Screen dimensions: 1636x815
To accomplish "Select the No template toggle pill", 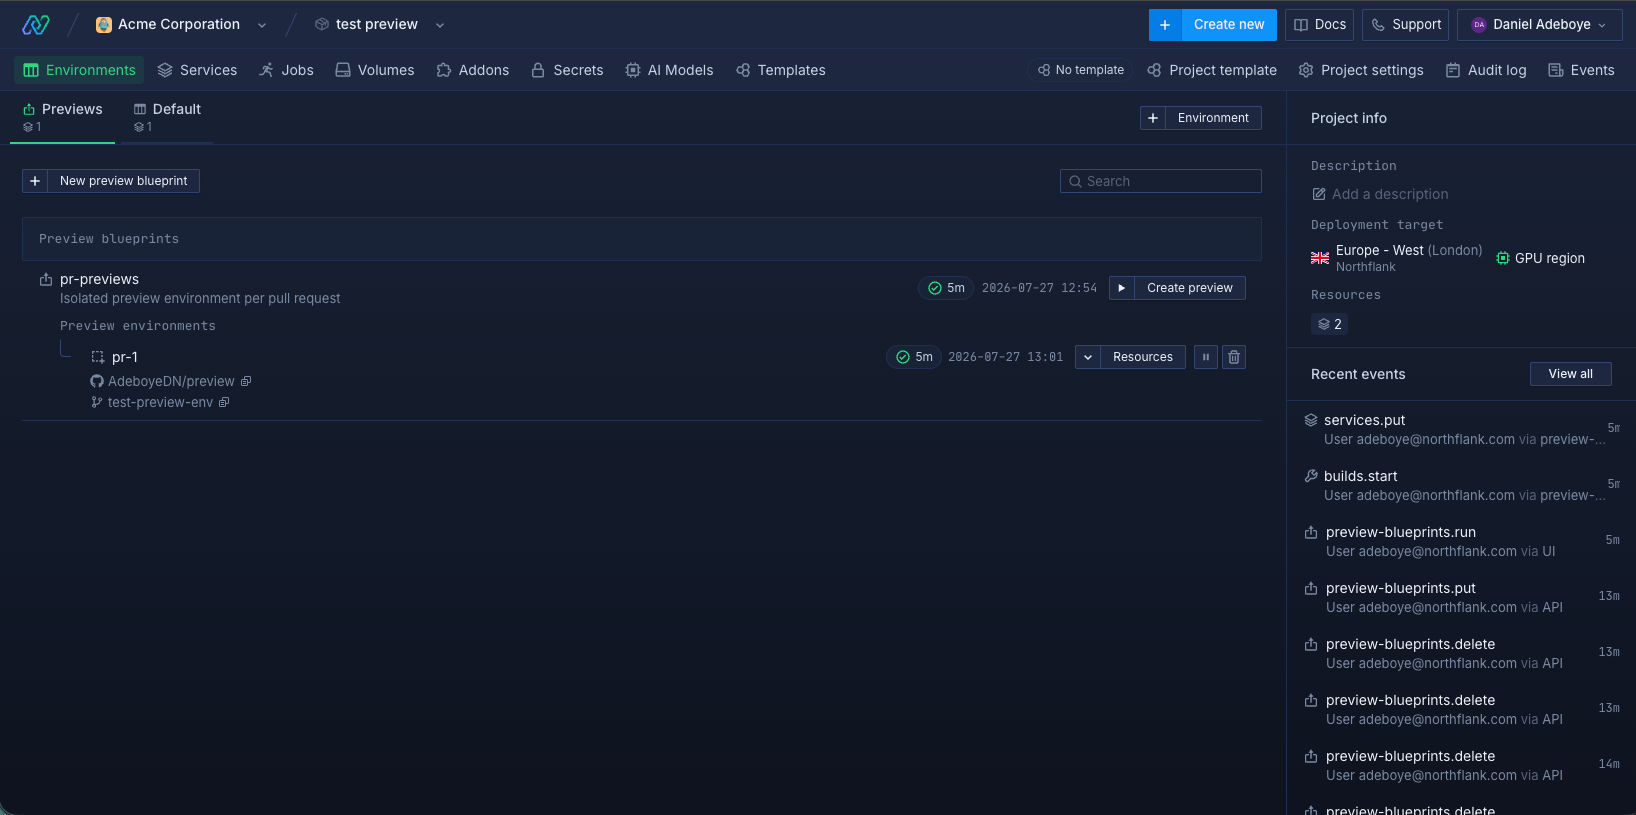I will (x=1081, y=70).
